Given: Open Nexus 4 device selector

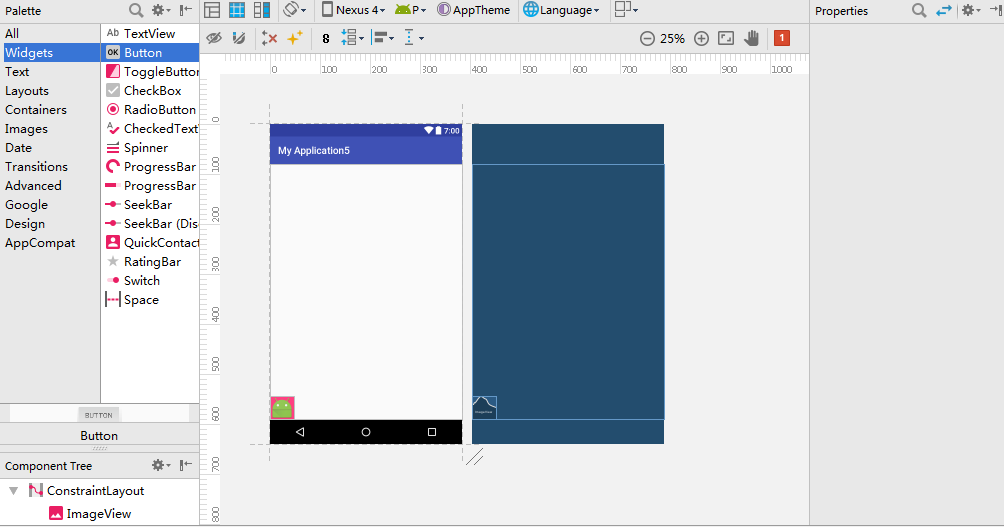Looking at the screenshot, I should point(353,10).
